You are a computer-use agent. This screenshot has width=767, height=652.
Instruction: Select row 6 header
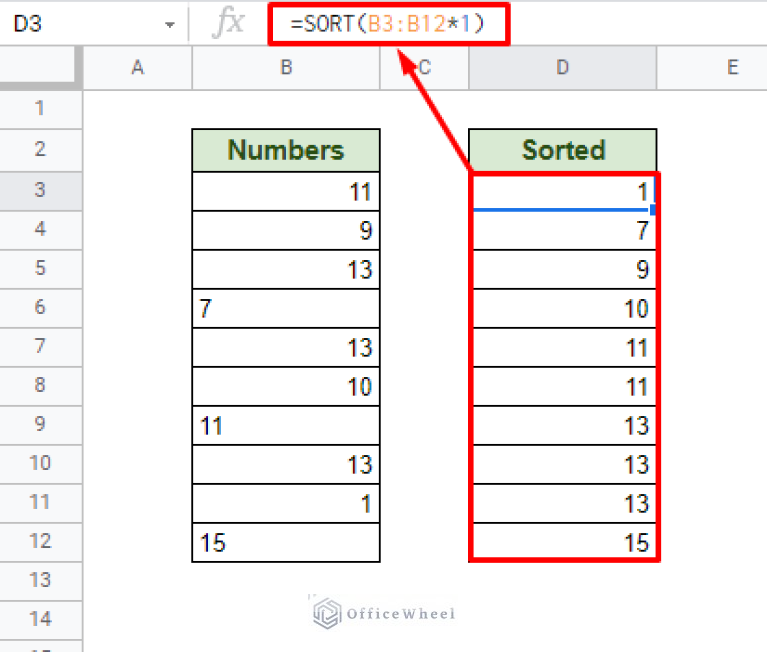coord(40,308)
